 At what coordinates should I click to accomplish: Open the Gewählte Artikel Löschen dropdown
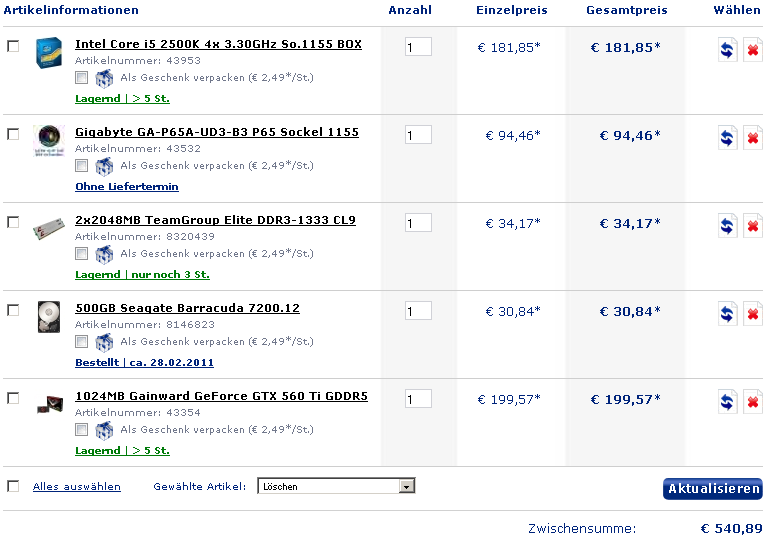pos(336,486)
